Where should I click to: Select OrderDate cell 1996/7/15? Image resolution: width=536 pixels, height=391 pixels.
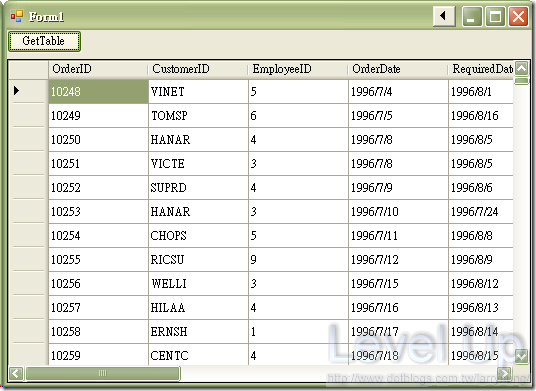click(398, 284)
